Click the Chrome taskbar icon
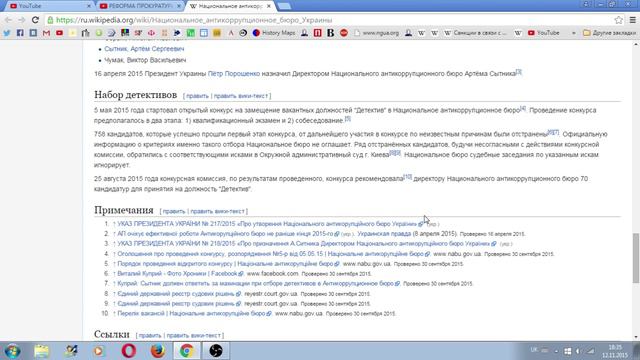The height and width of the screenshot is (360, 640). click(x=187, y=351)
